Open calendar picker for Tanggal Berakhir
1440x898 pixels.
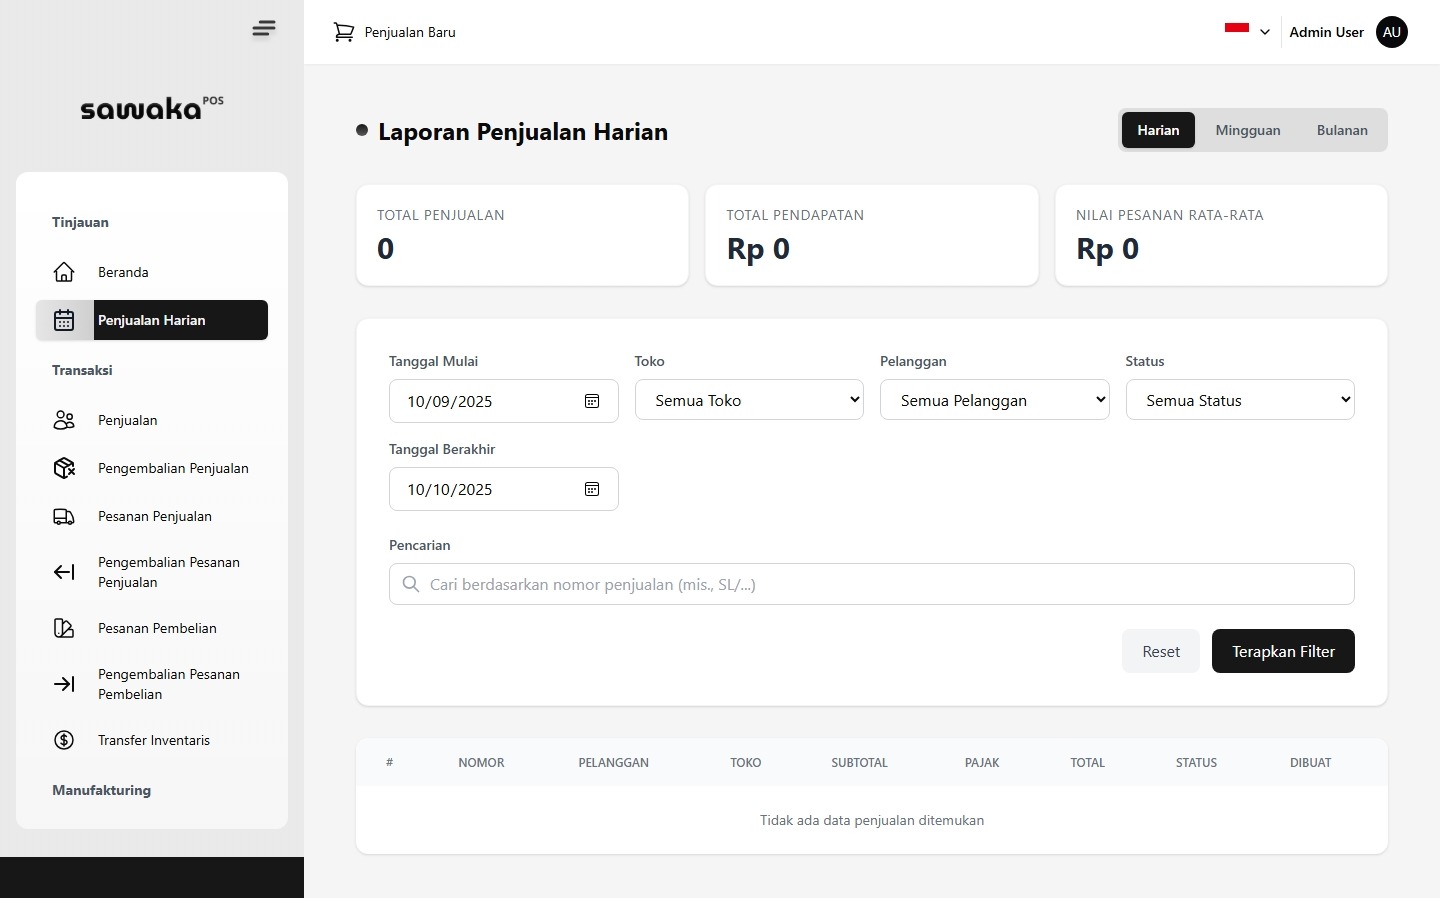pos(592,489)
